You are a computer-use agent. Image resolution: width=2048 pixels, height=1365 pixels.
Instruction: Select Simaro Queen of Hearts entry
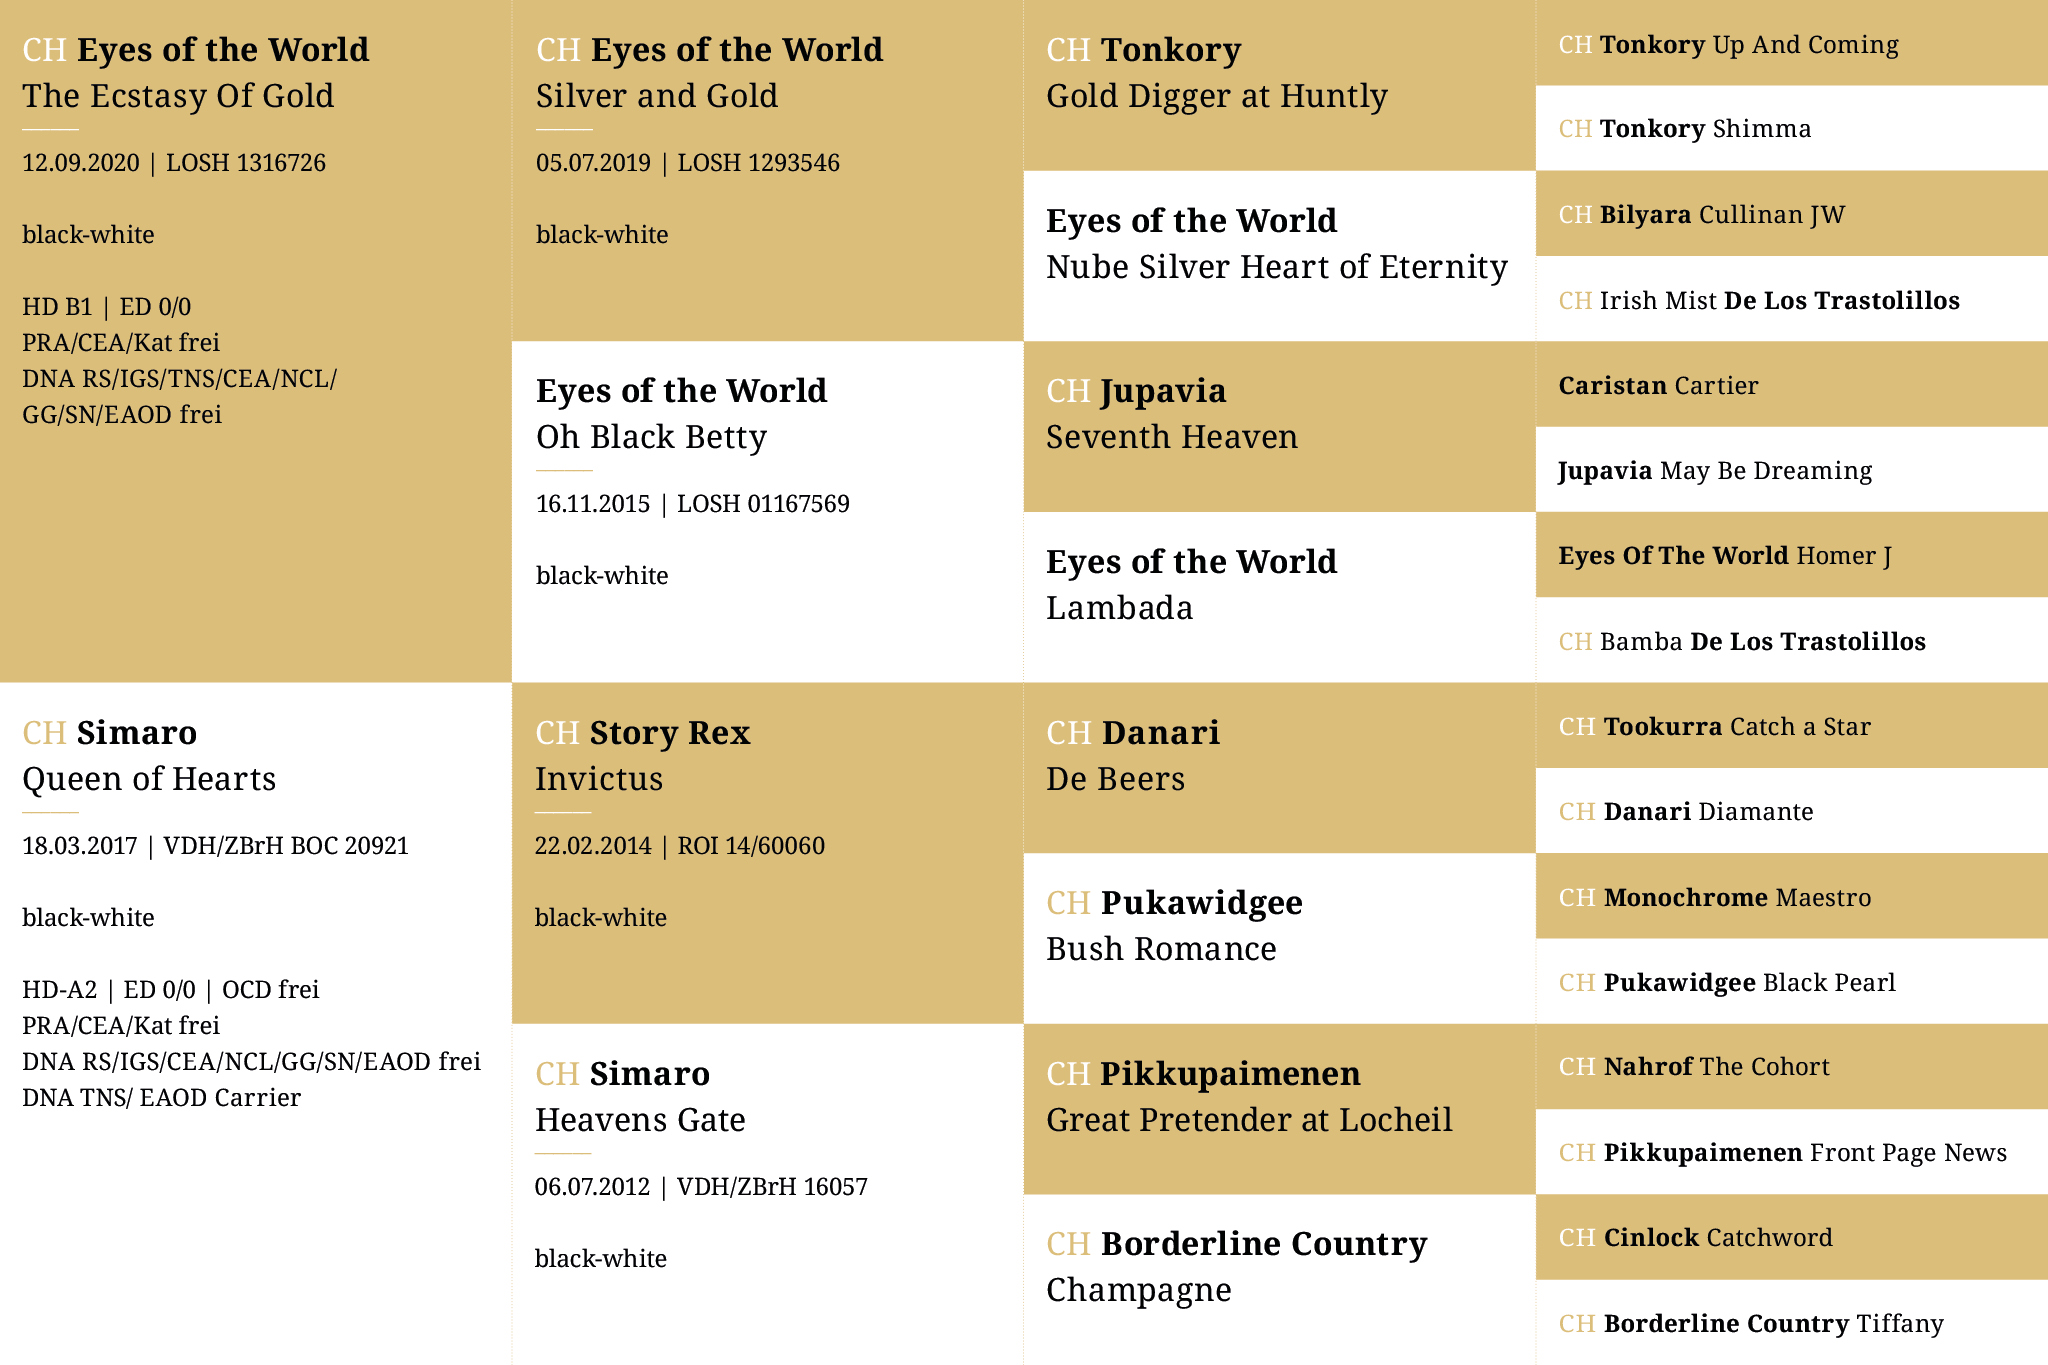150,755
